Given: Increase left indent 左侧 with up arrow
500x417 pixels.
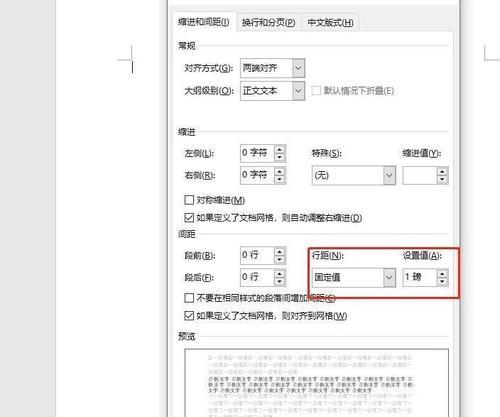Looking at the screenshot, I should point(280,149).
